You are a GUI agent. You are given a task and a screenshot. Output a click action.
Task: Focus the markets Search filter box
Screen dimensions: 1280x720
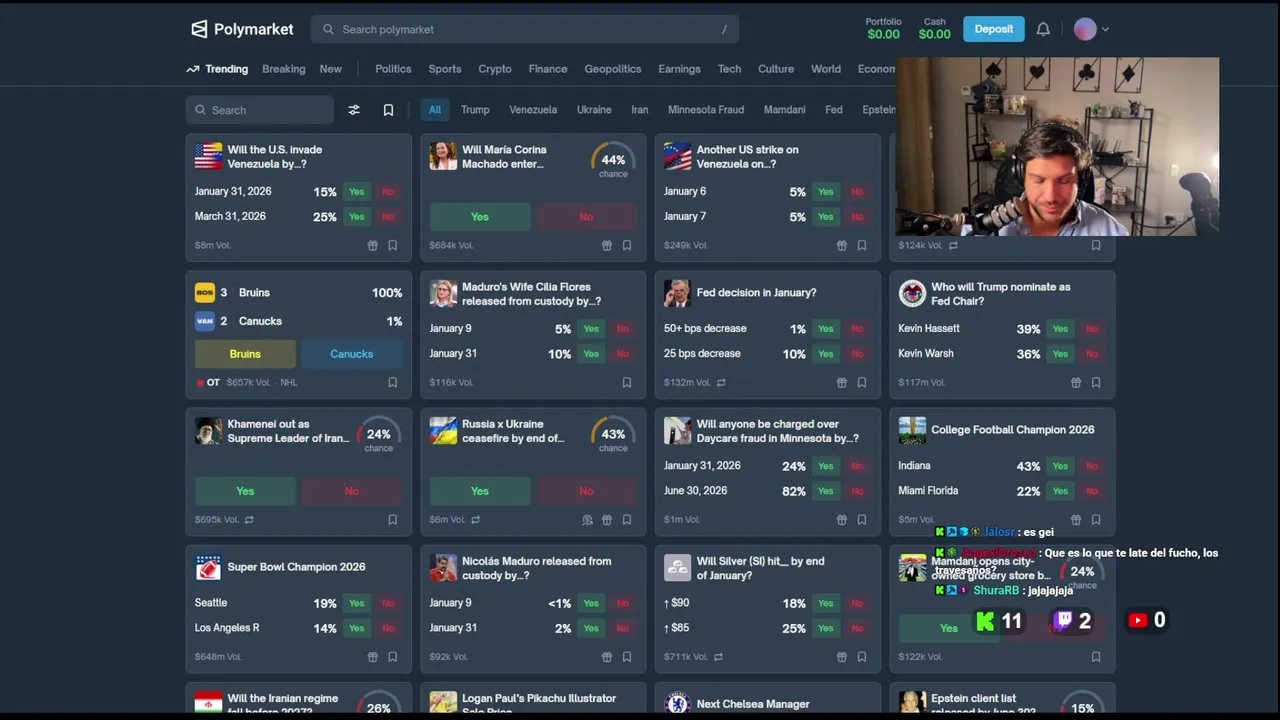tap(260, 110)
